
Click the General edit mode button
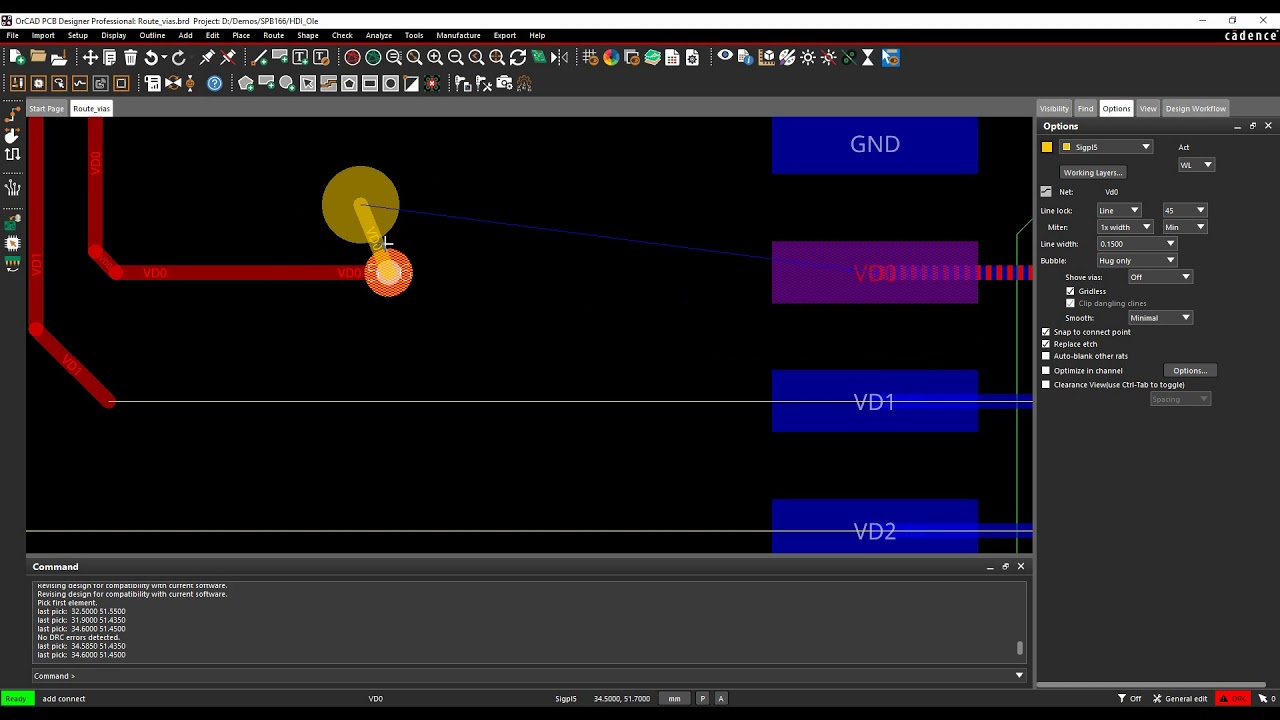coord(1180,699)
